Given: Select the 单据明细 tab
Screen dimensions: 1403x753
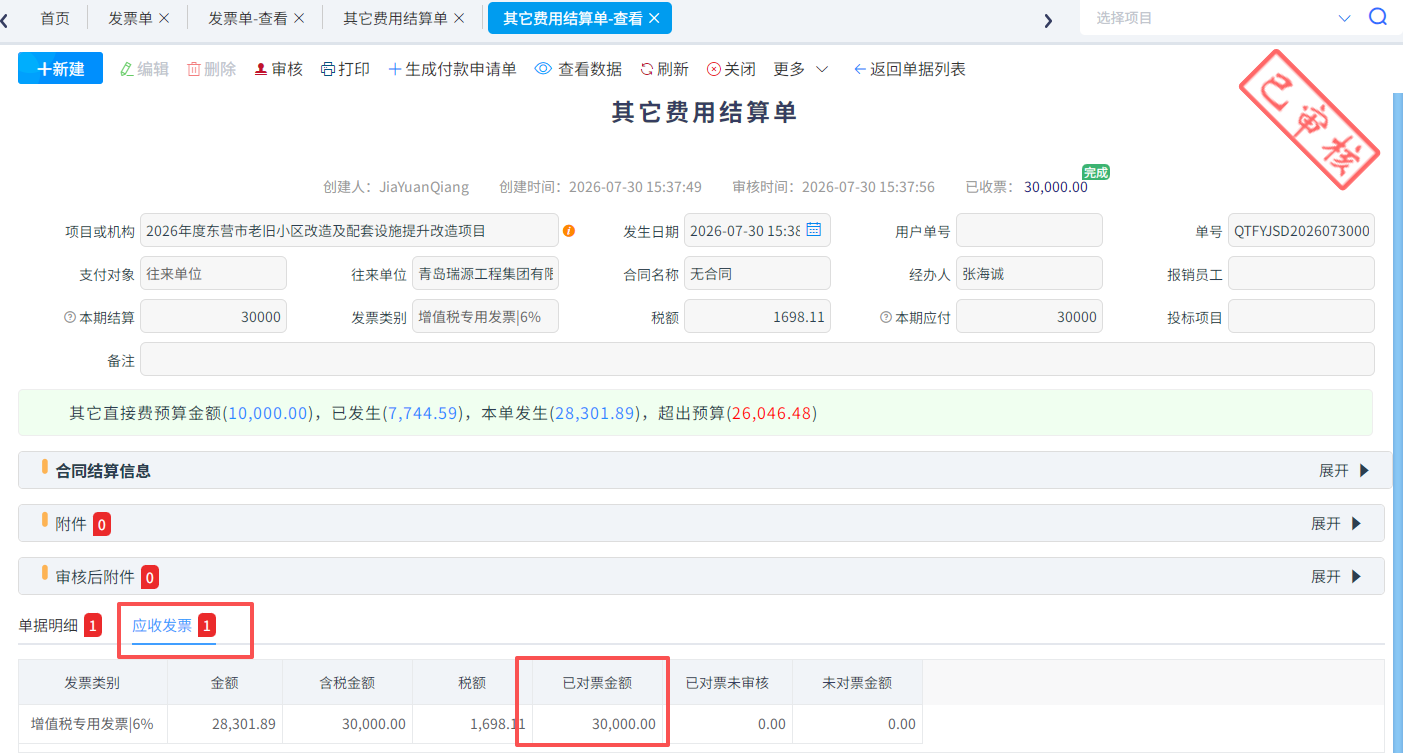Looking at the screenshot, I should [60, 626].
